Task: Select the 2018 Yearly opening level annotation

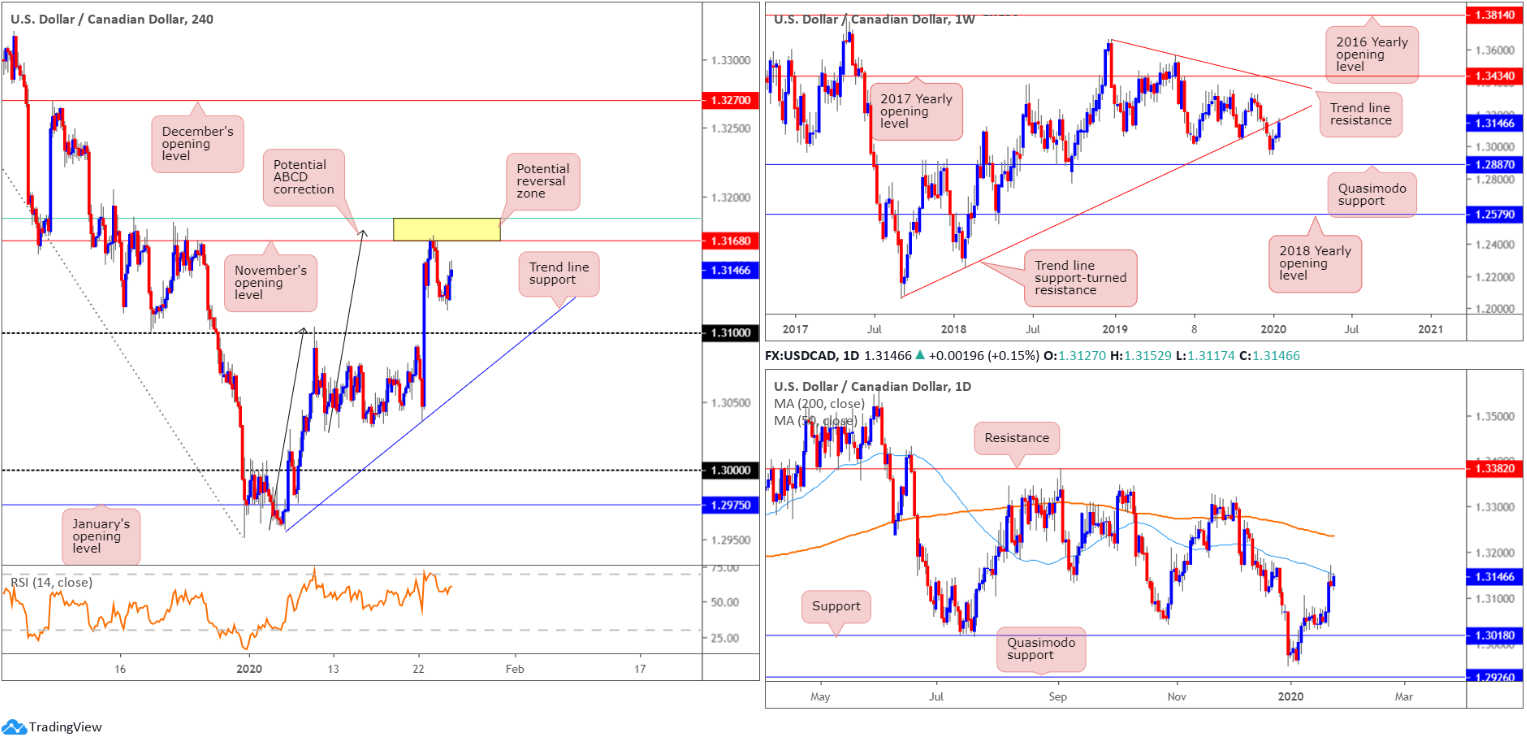Action: point(1315,263)
